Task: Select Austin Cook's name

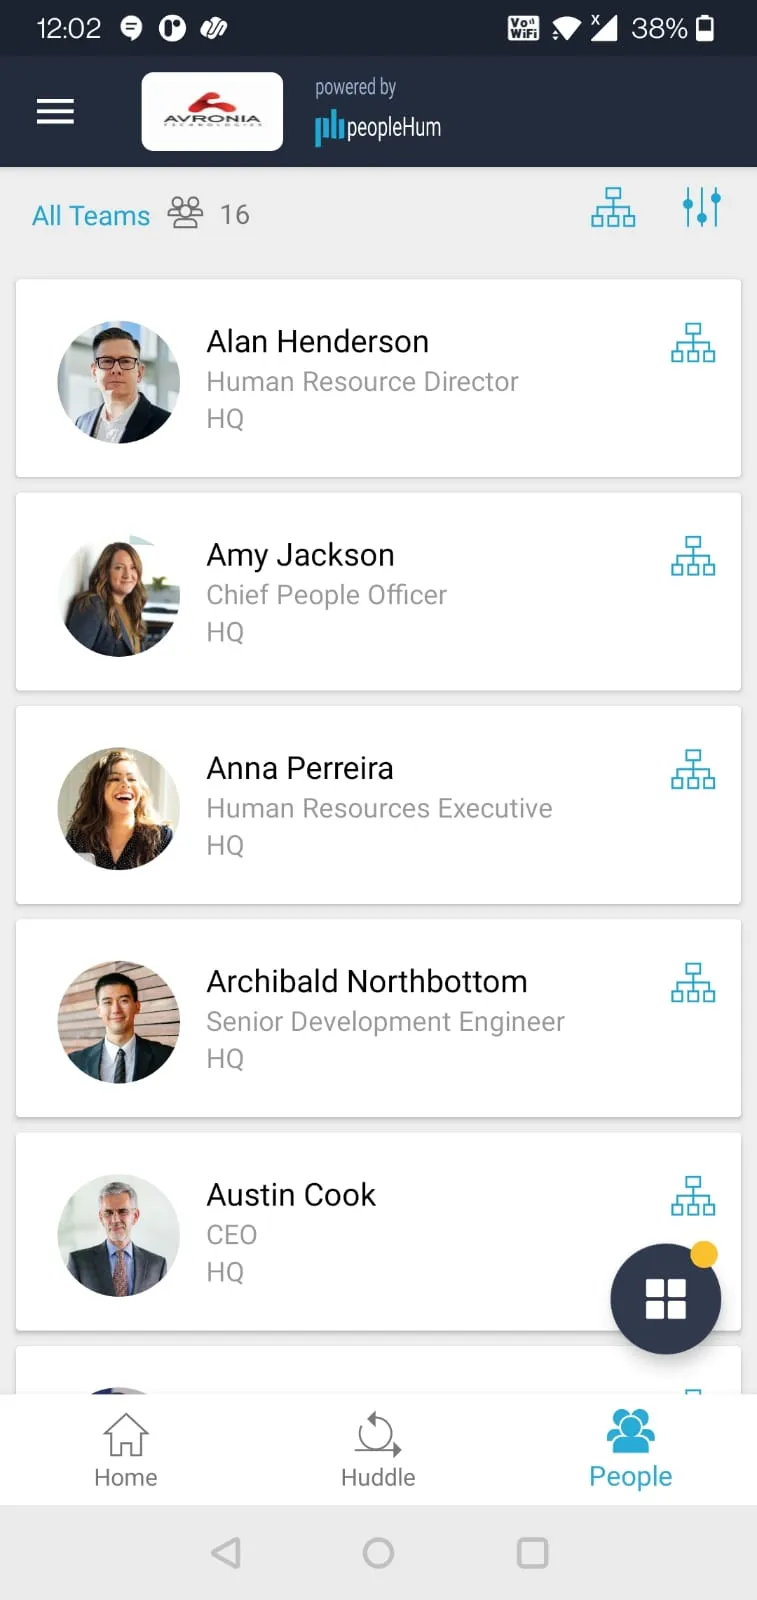Action: [291, 1195]
